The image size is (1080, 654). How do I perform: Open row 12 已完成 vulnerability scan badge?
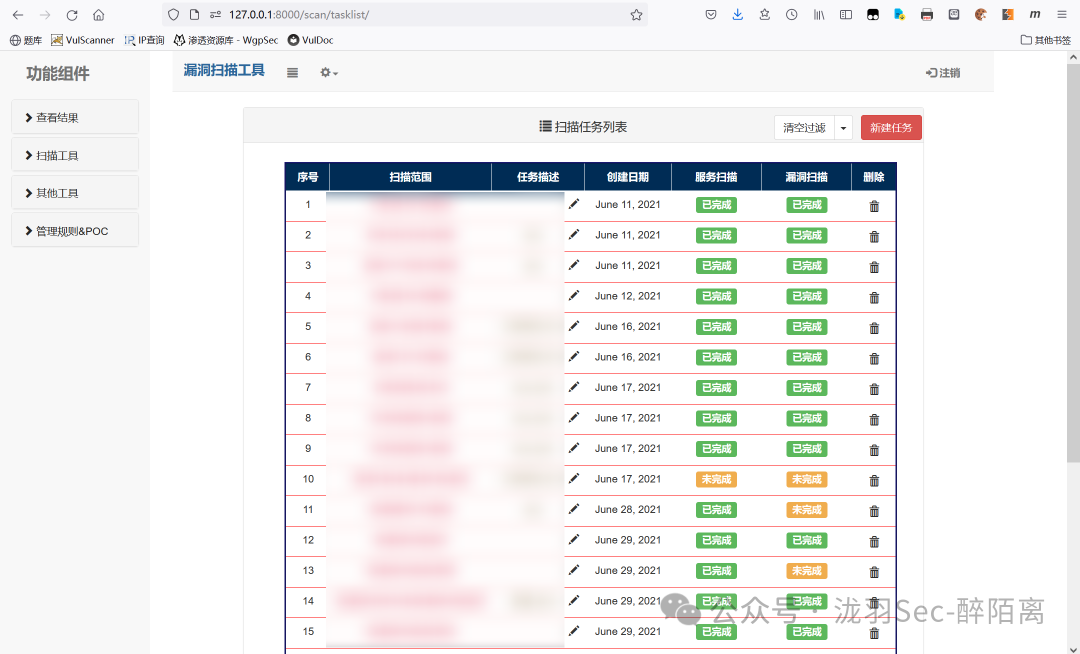pyautogui.click(x=807, y=540)
